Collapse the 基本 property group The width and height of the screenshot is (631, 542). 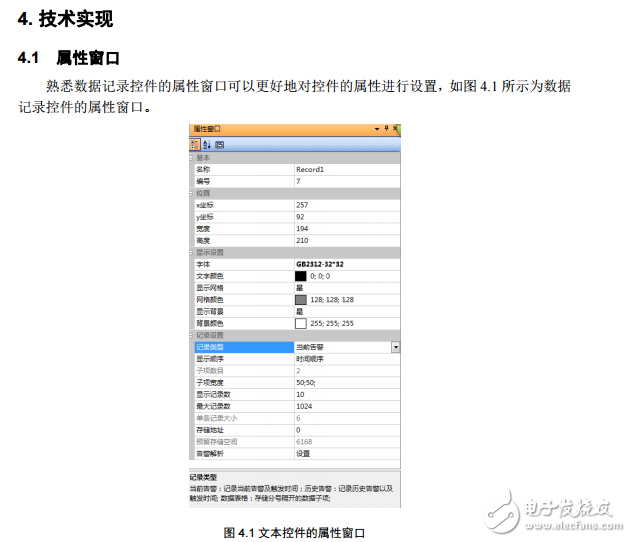point(191,158)
